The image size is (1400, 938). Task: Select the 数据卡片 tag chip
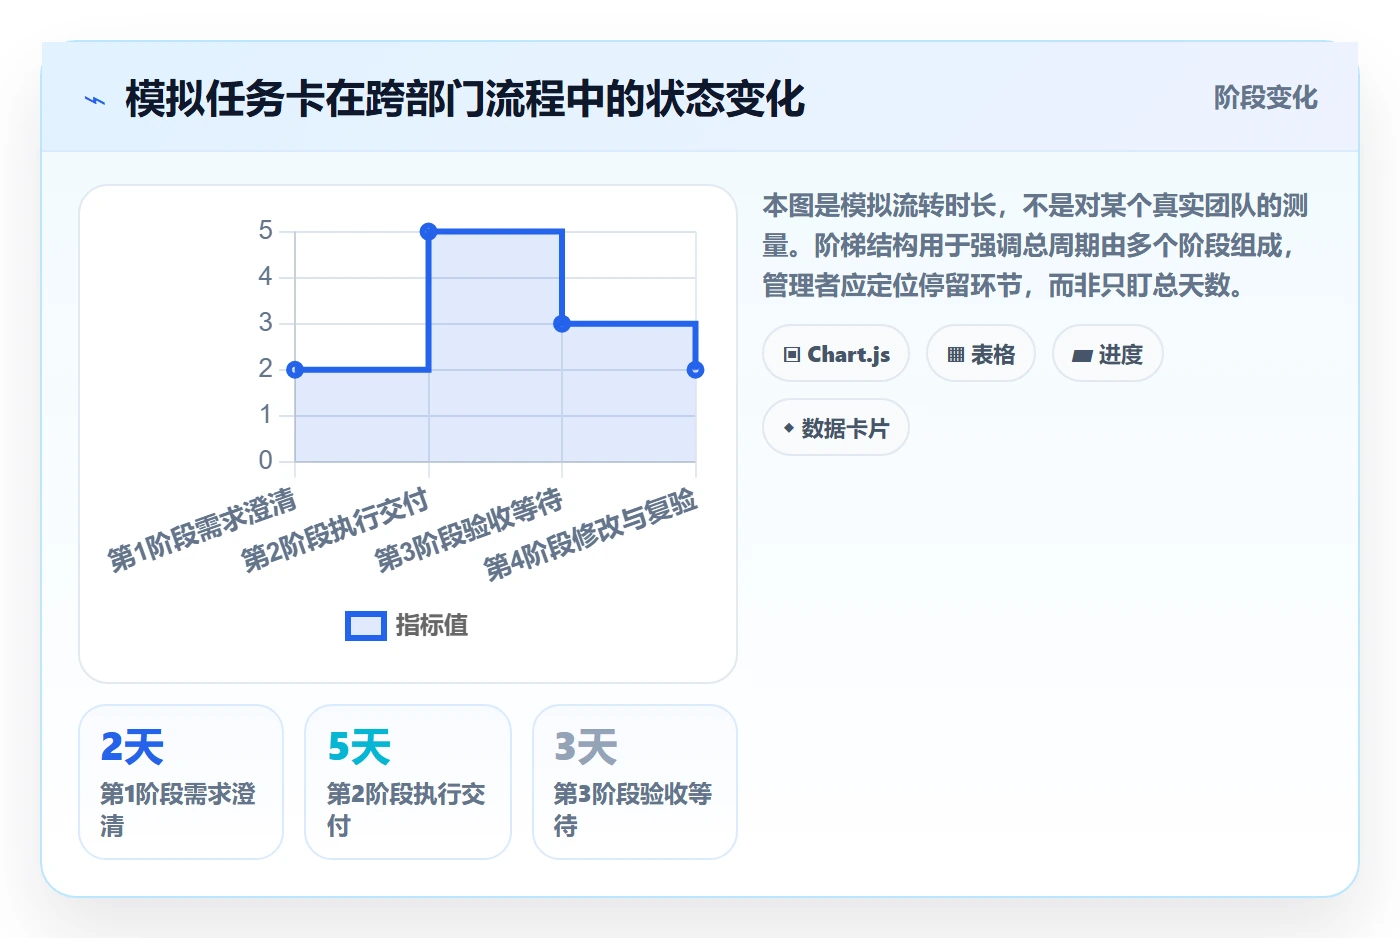(x=836, y=428)
